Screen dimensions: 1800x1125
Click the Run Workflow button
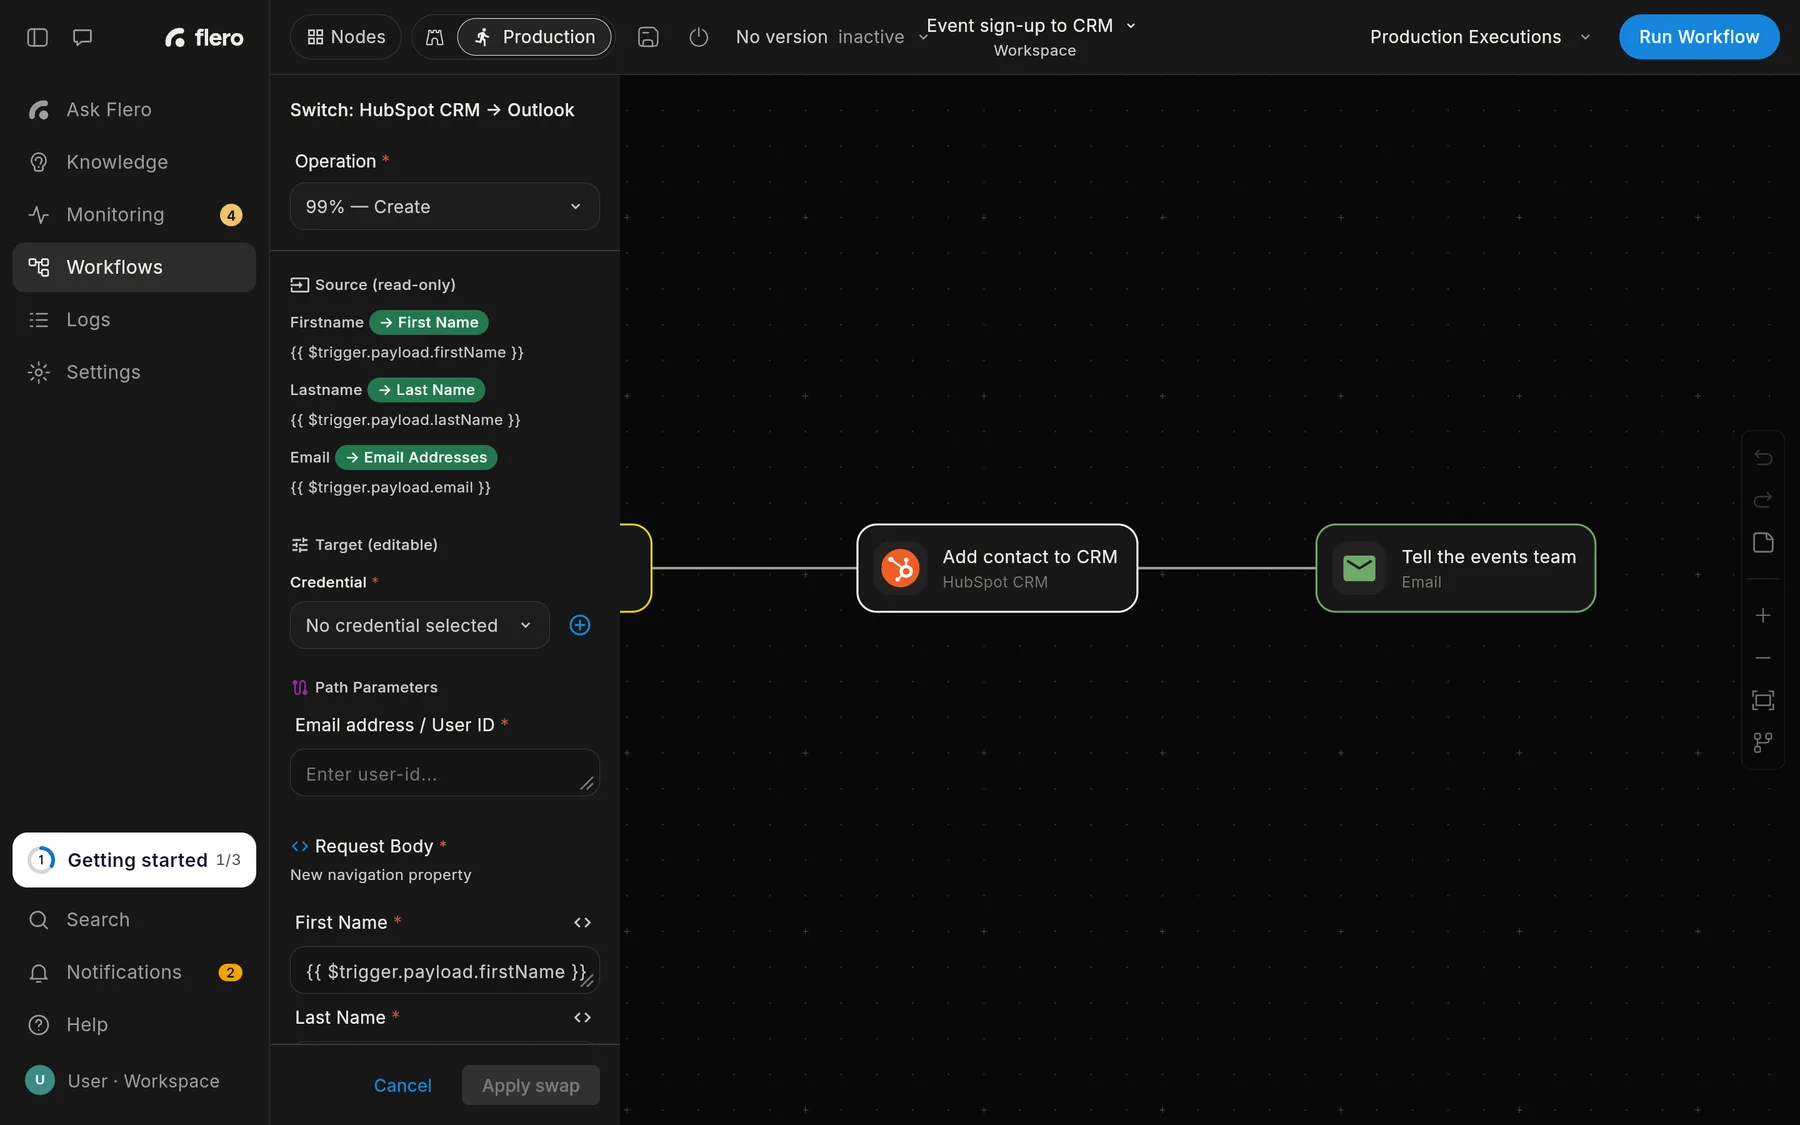(x=1699, y=37)
